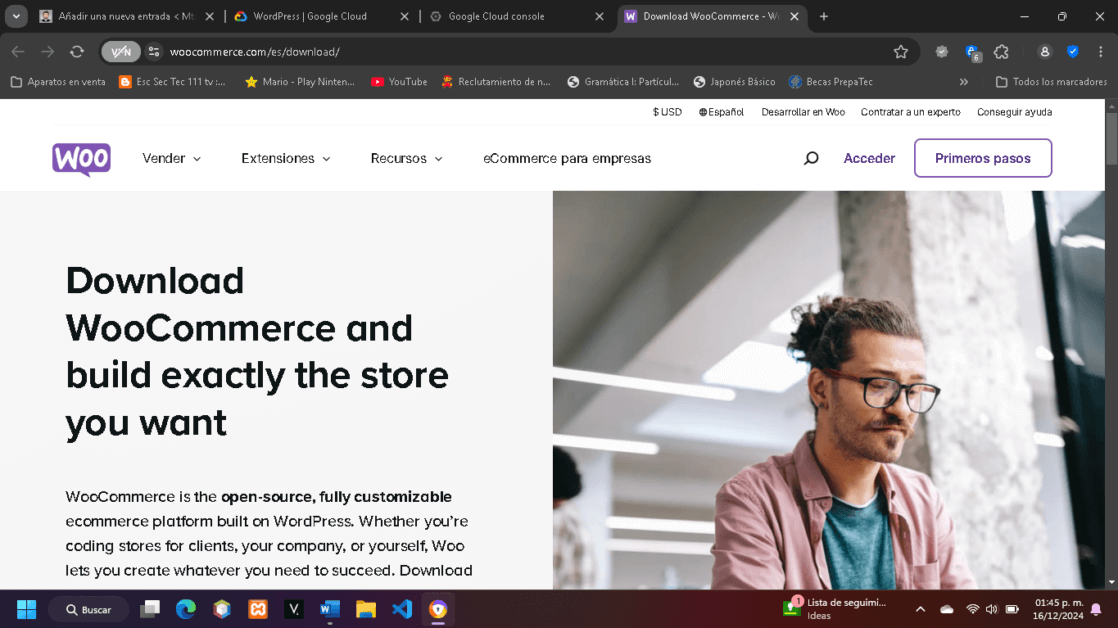Click the Woo logo in the header
This screenshot has width=1118, height=628.
81,159
